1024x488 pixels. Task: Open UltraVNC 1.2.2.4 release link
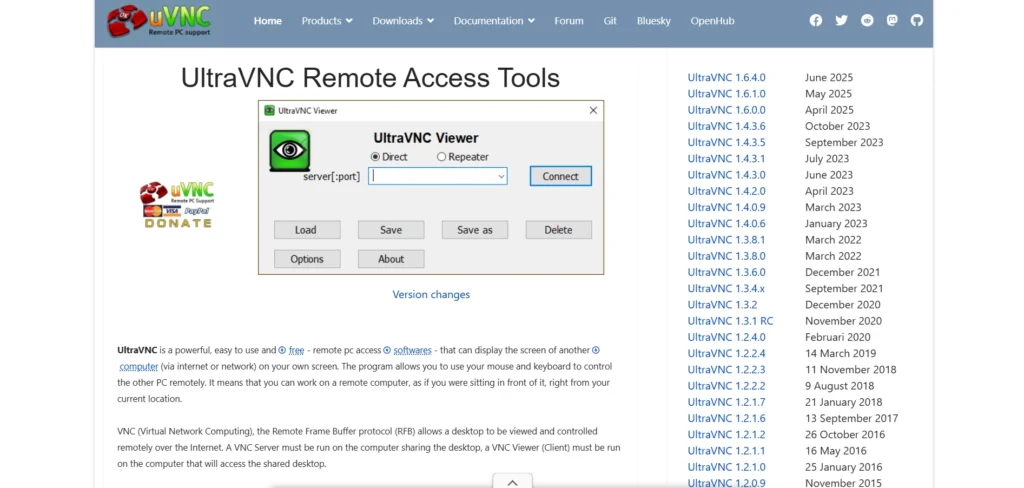point(726,353)
